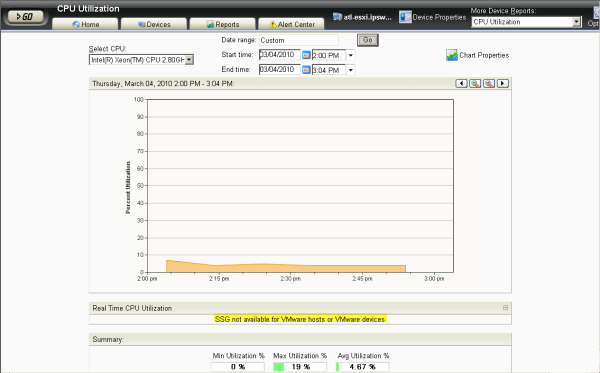Viewport: 600px width, 373px height.
Task: Click the Start time date field
Action: click(280, 55)
